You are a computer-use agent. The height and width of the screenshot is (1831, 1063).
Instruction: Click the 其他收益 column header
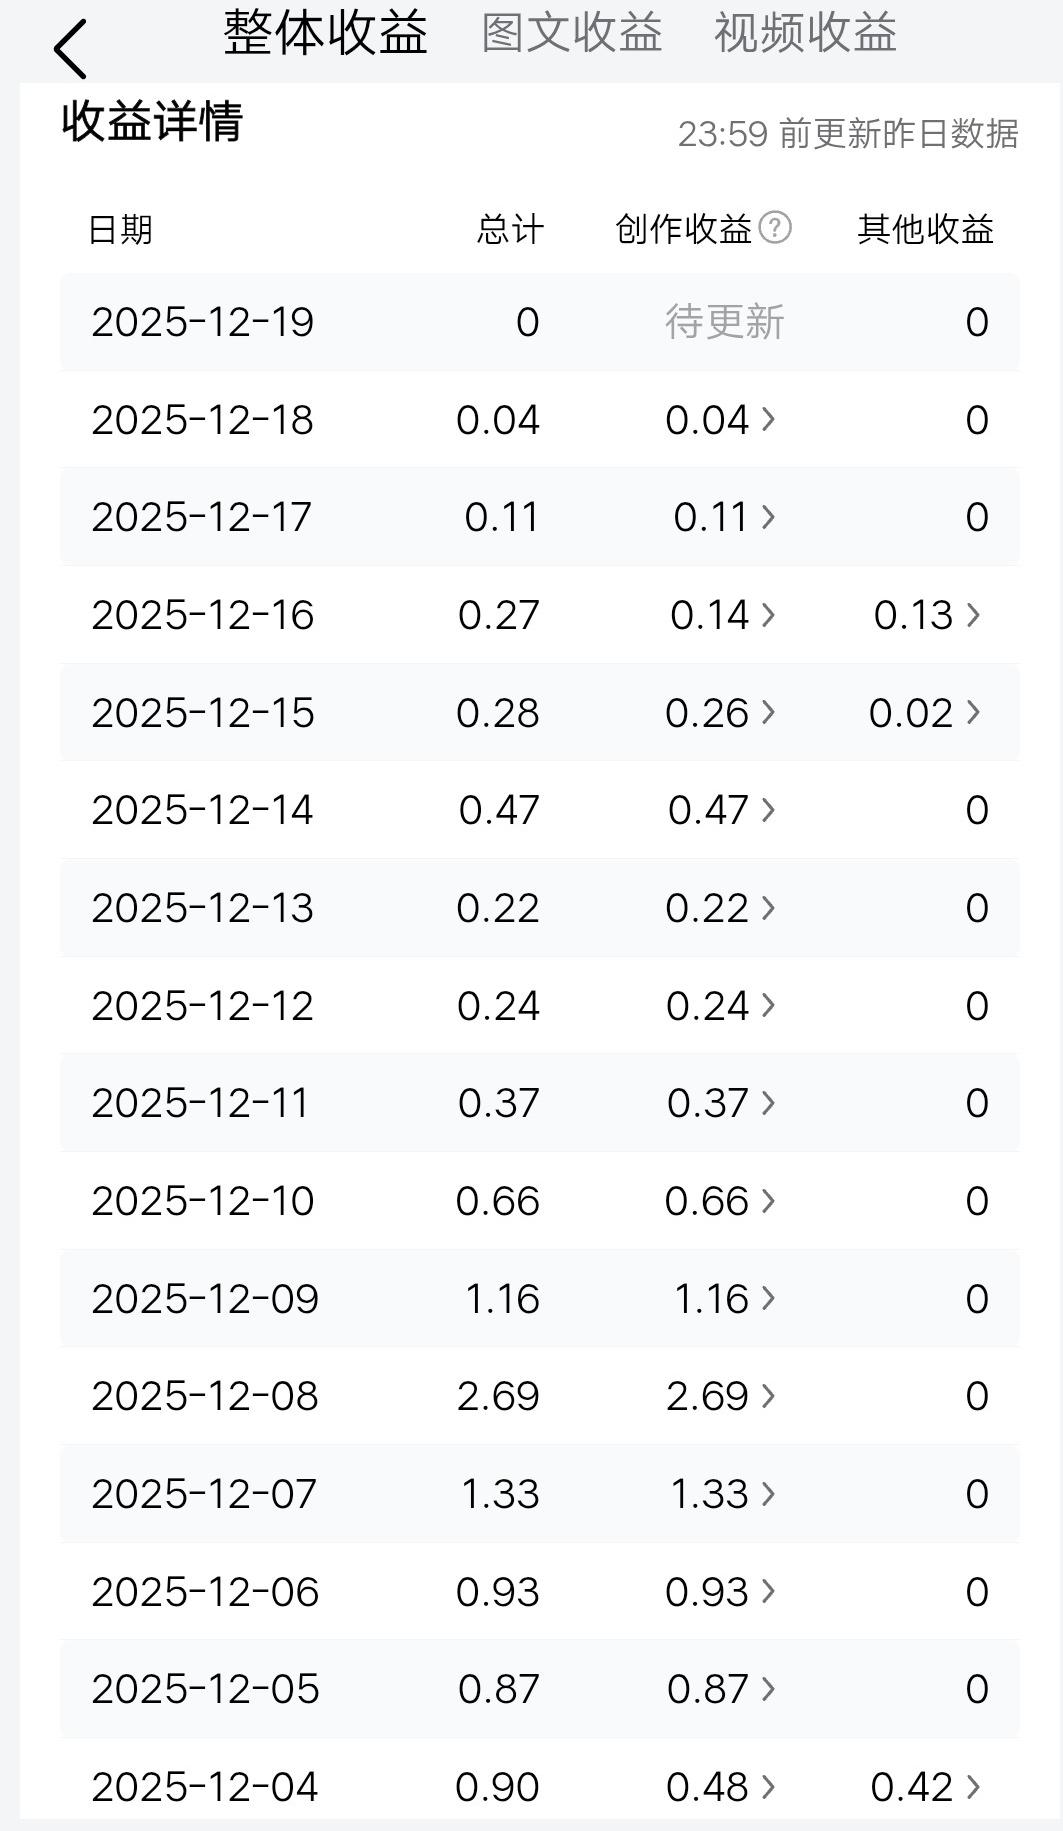[x=925, y=230]
